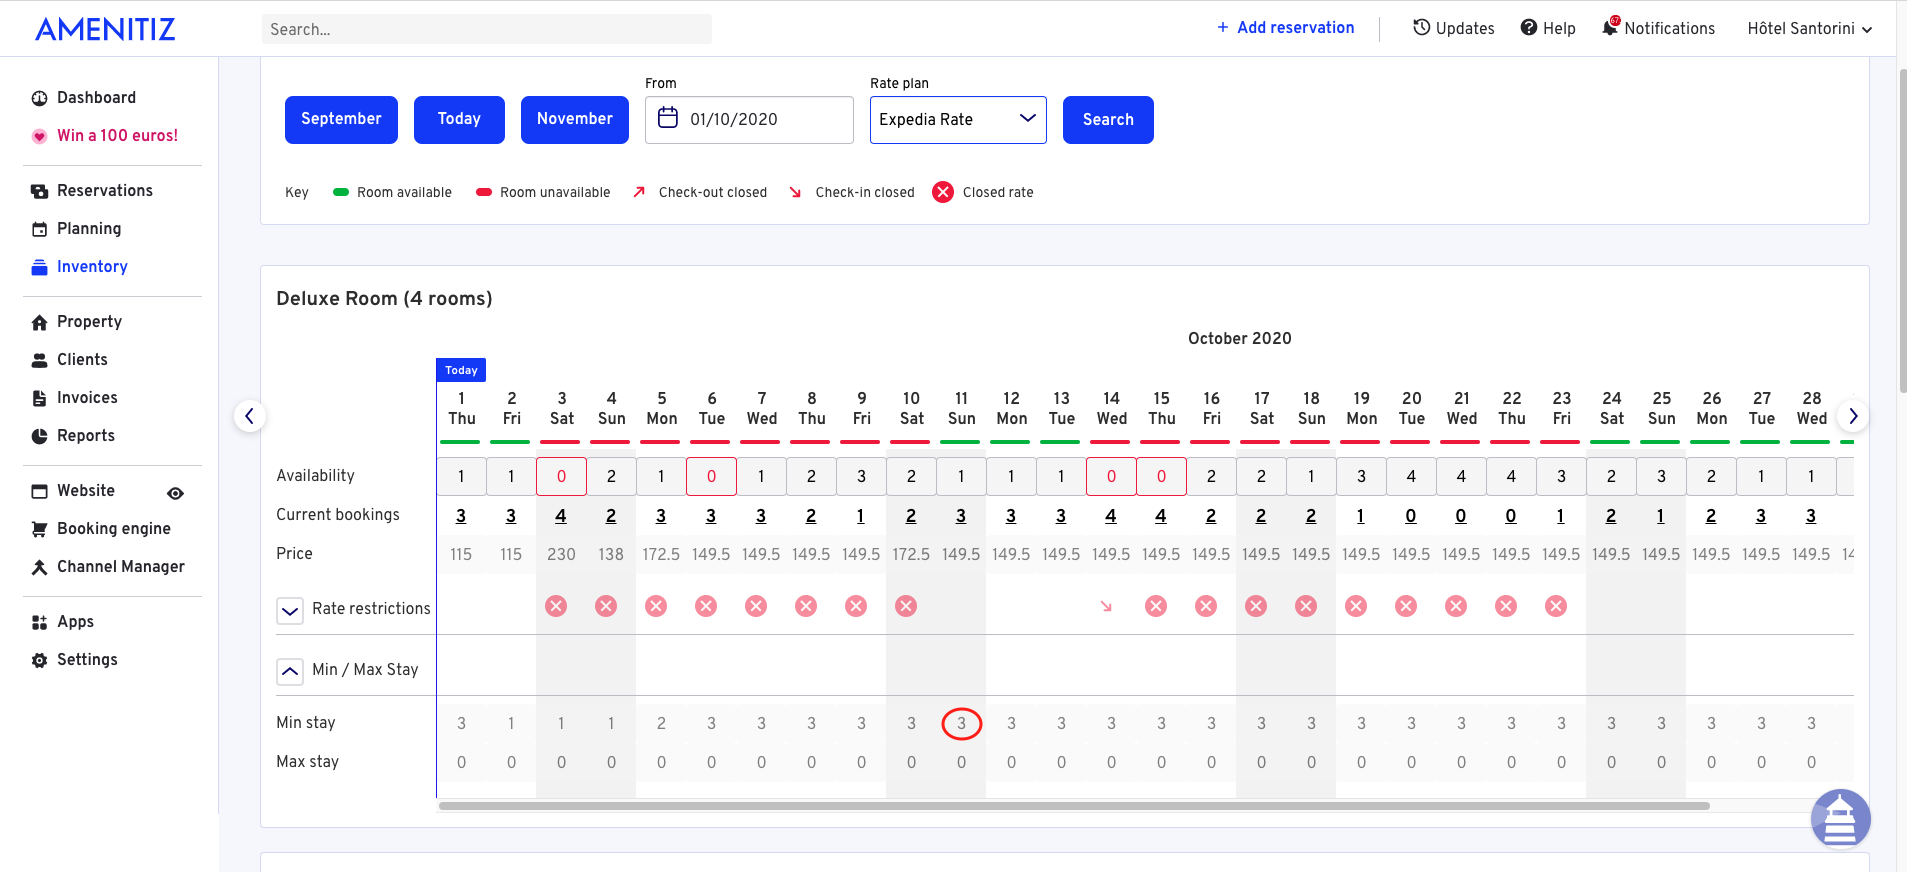The height and width of the screenshot is (872, 1907).
Task: Click the Room available green swatch
Action: pos(341,192)
